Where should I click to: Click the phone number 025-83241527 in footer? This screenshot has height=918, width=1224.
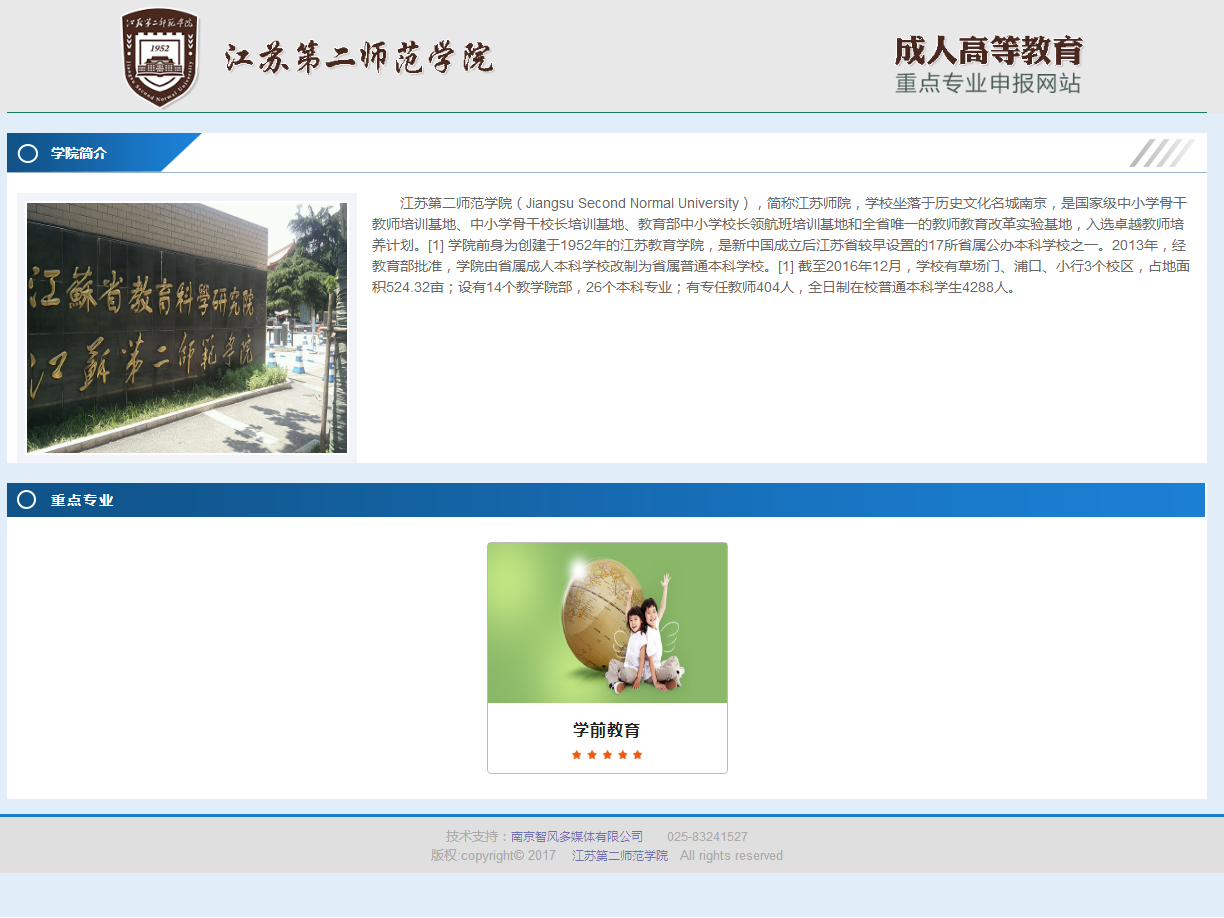(707, 836)
